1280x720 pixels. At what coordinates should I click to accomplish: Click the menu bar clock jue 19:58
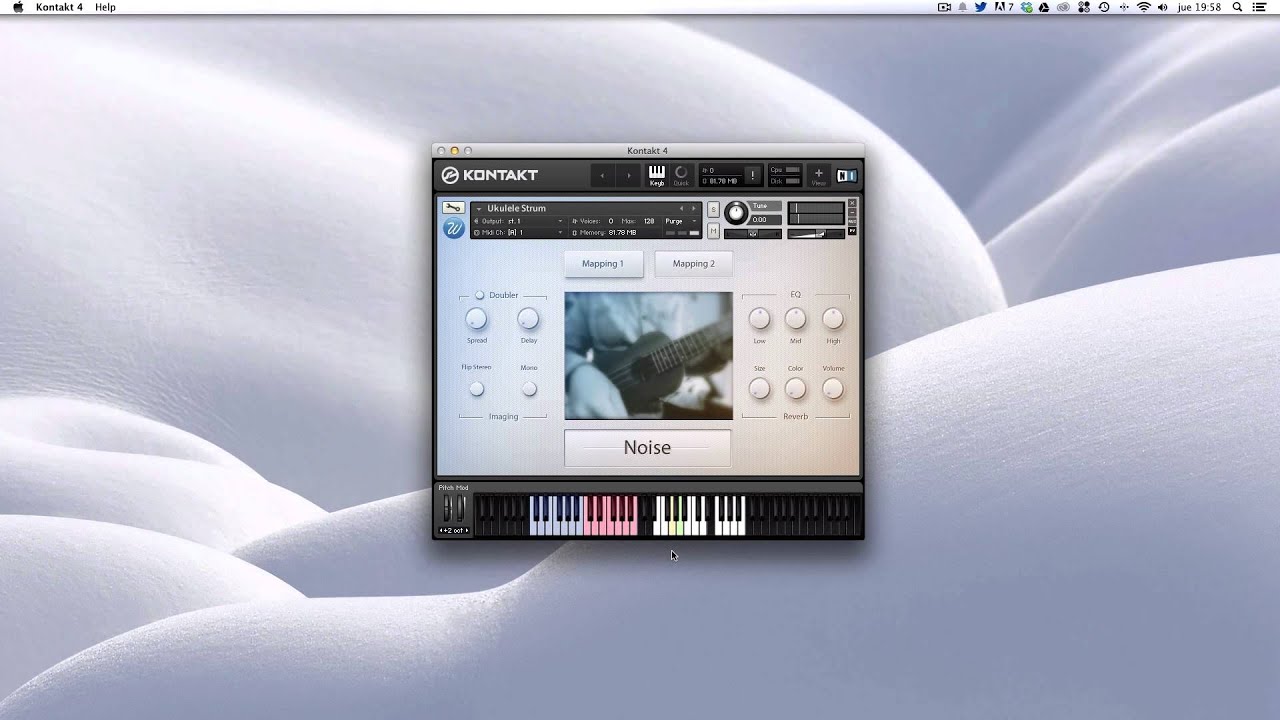click(x=1198, y=7)
